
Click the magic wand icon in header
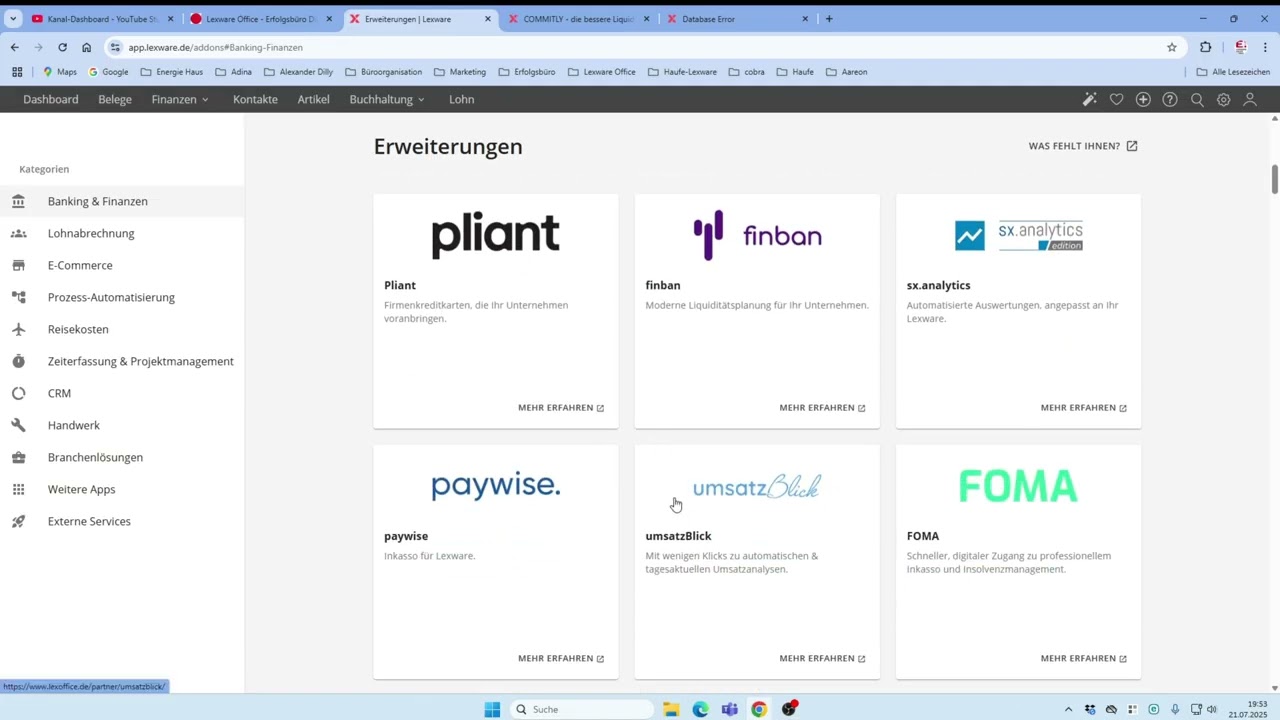click(1090, 99)
